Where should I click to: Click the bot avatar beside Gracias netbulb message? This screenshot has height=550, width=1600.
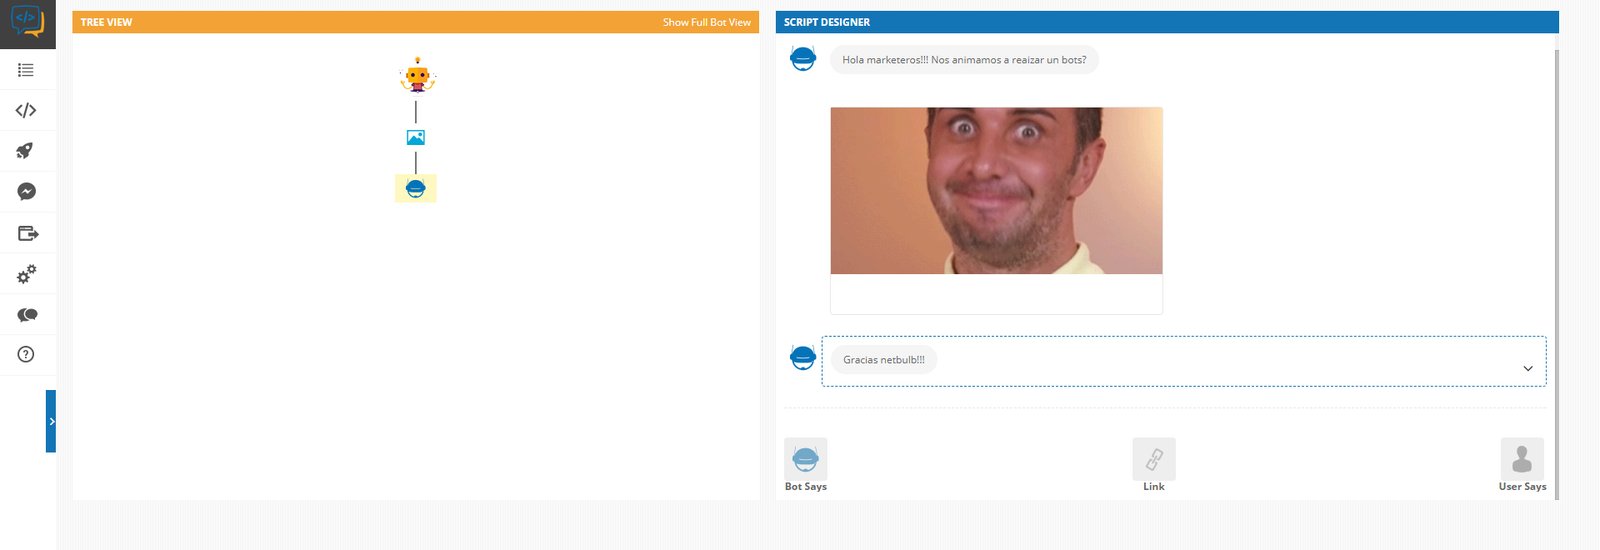tap(803, 357)
